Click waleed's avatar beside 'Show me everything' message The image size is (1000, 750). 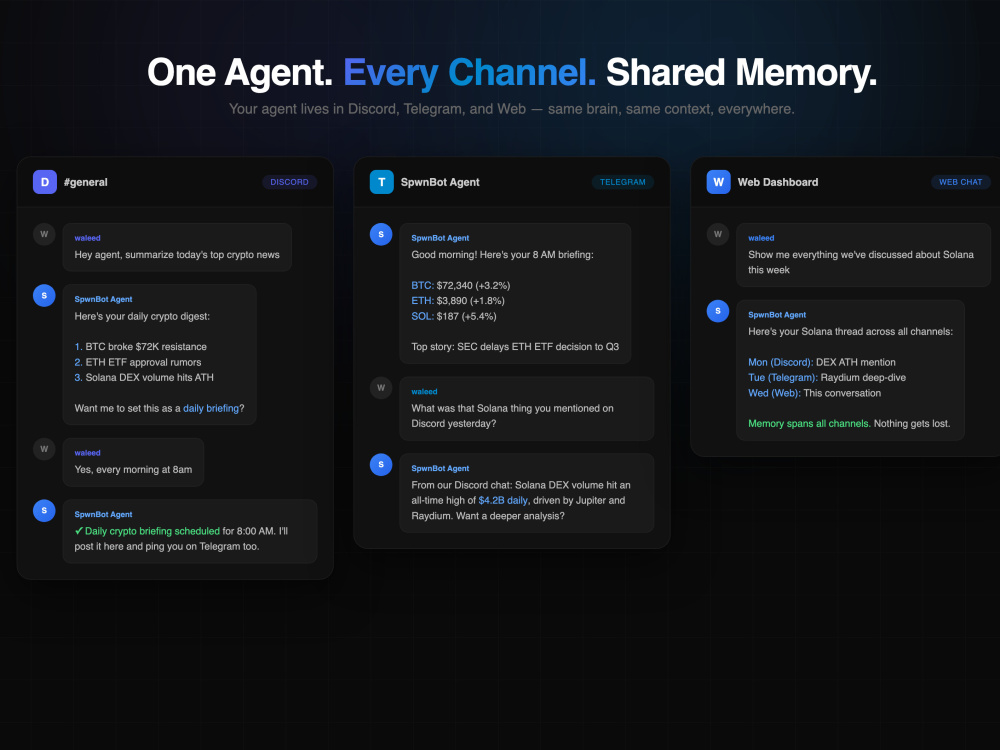717,234
